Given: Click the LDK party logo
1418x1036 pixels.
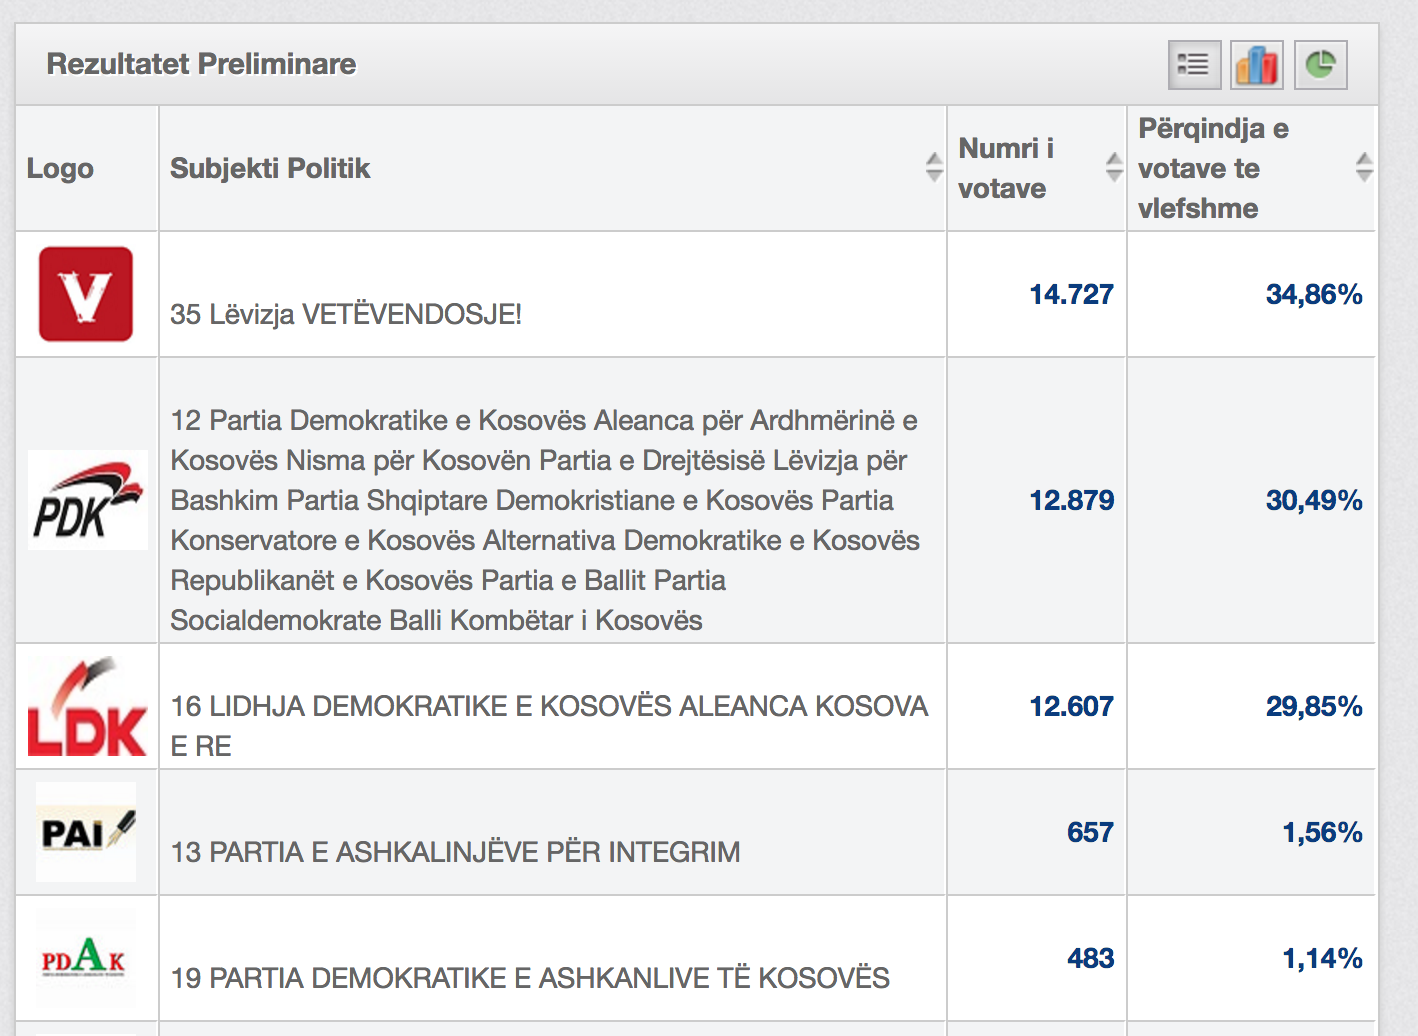Looking at the screenshot, I should 88,706.
